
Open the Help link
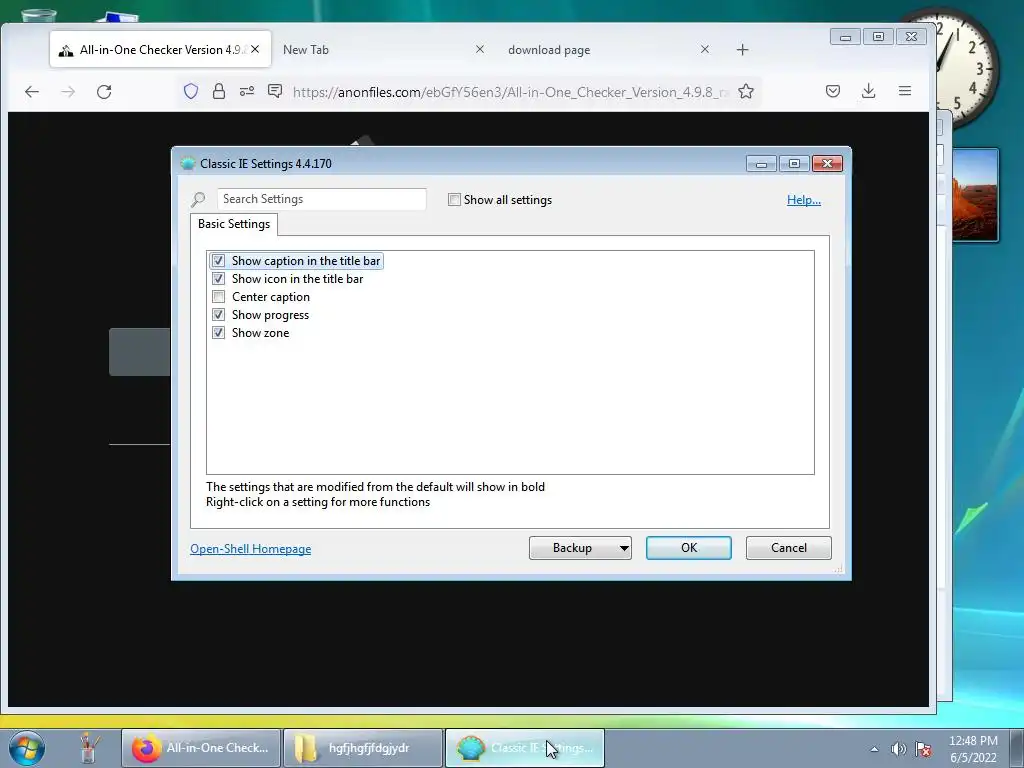804,200
